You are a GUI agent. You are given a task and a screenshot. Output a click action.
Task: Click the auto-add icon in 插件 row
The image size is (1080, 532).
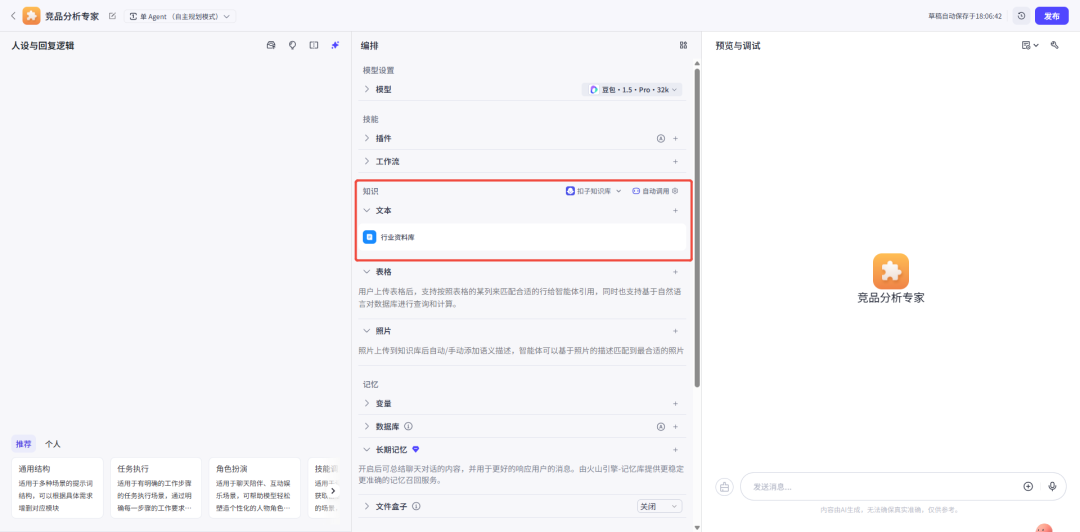click(x=661, y=139)
